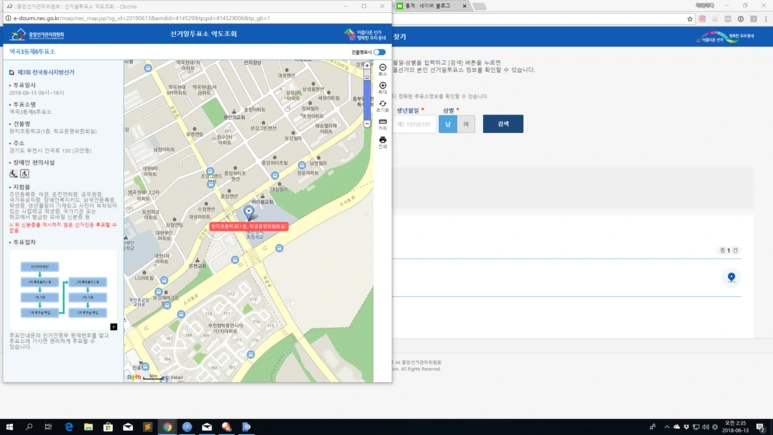773x435 pixels.
Task: Click the taskbar search magnifier
Action: [29, 427]
